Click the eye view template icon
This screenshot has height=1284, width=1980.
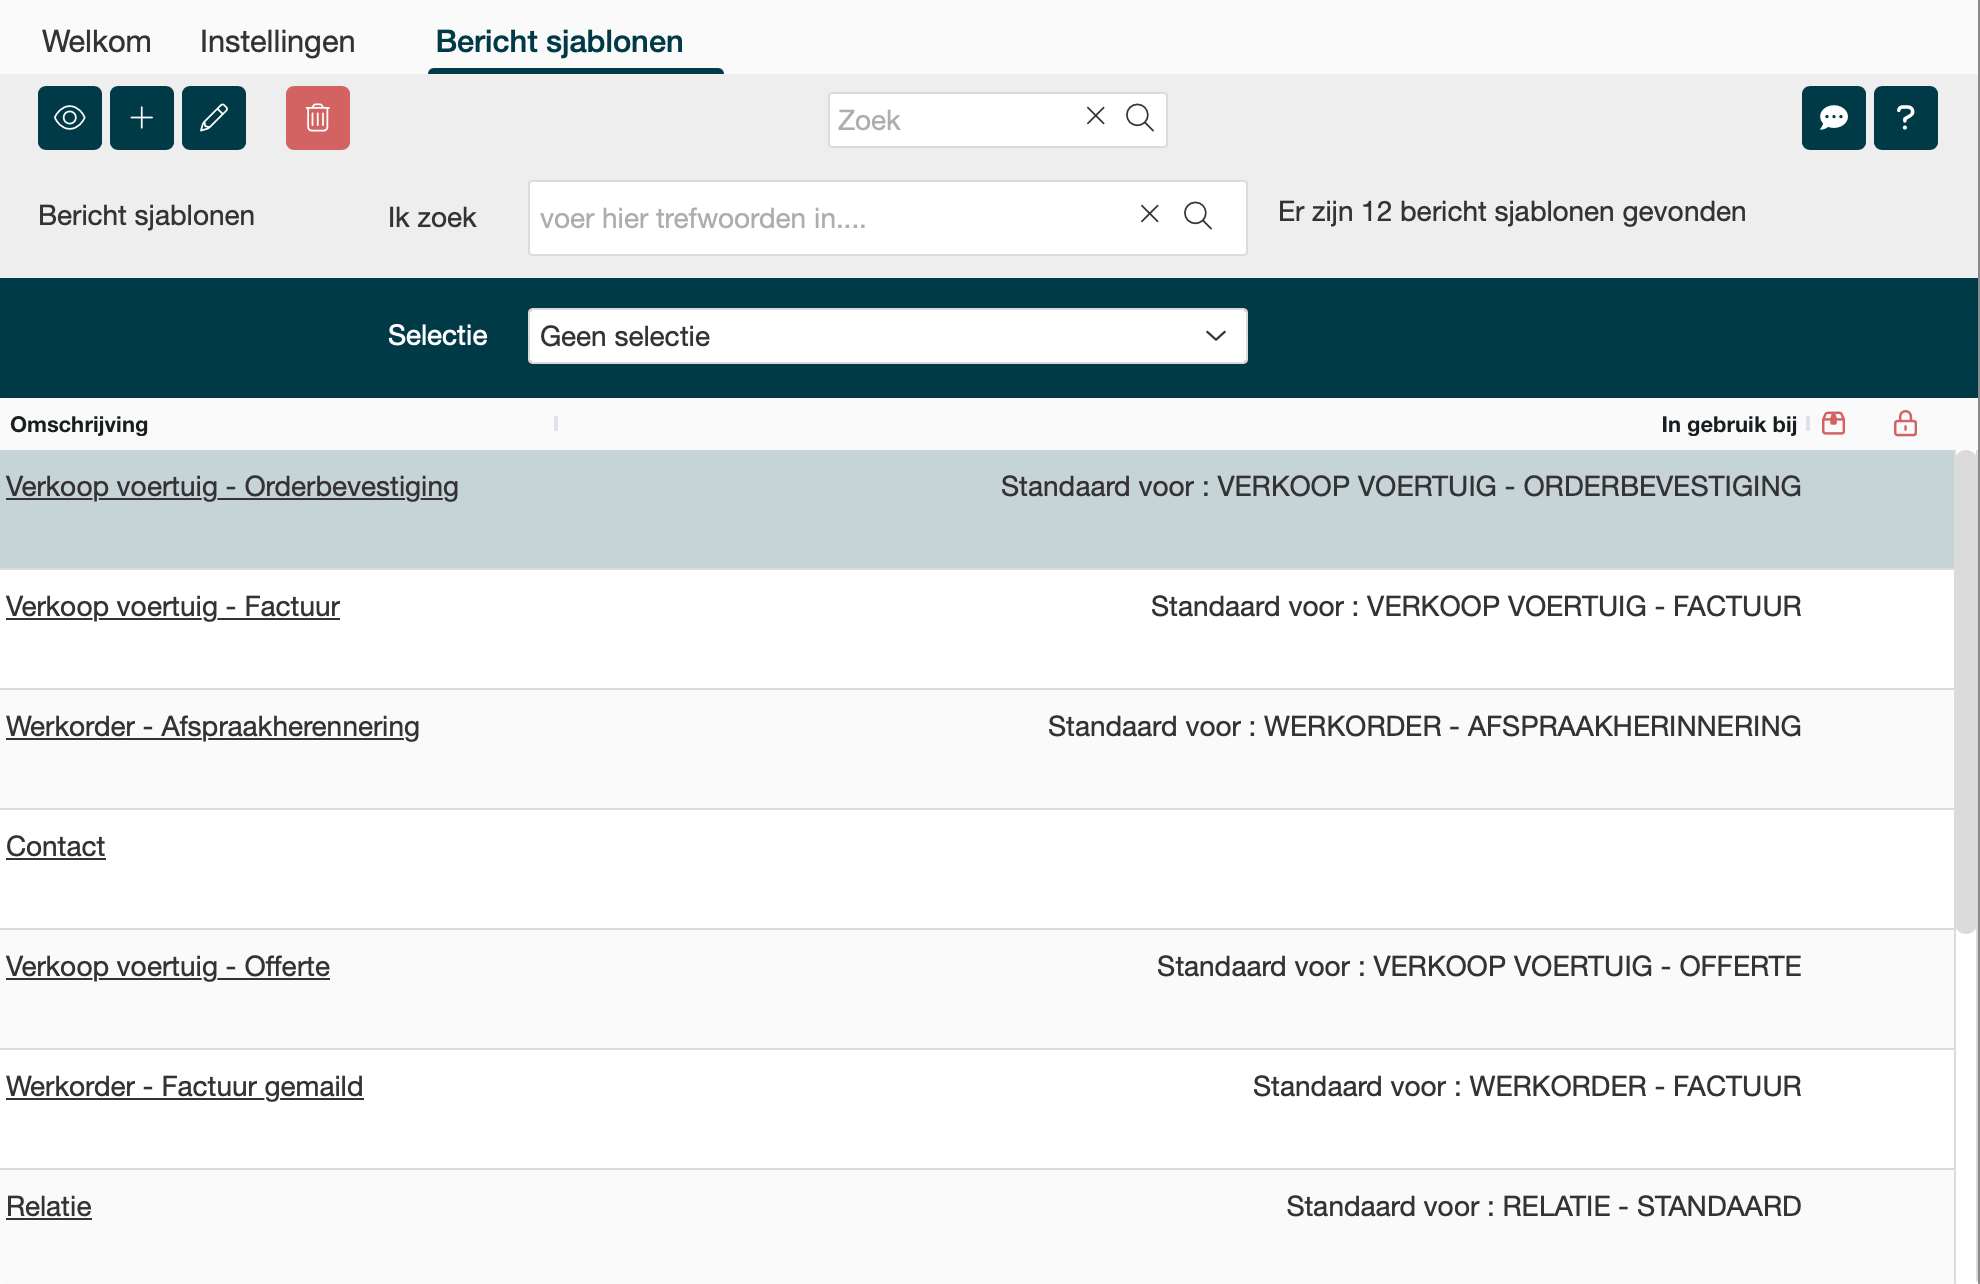[70, 118]
